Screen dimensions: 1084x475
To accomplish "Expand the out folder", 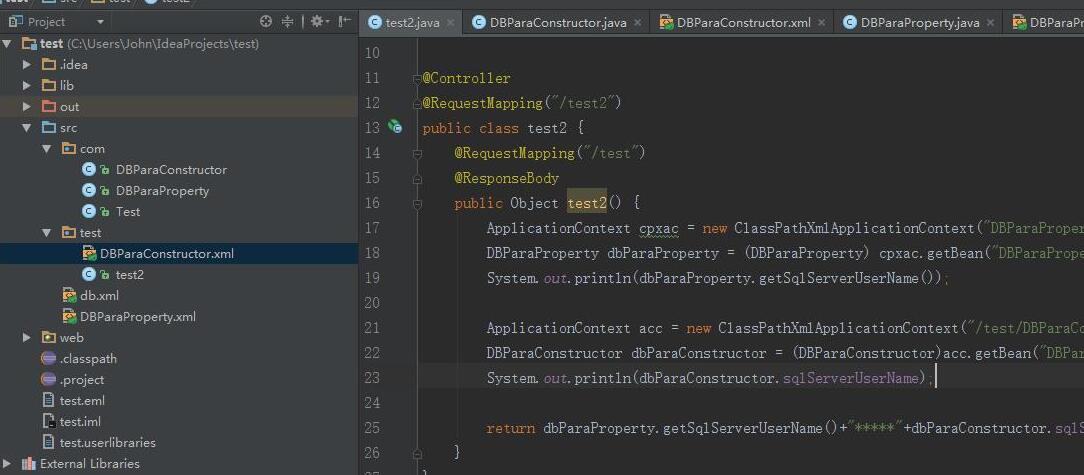I will pos(27,106).
